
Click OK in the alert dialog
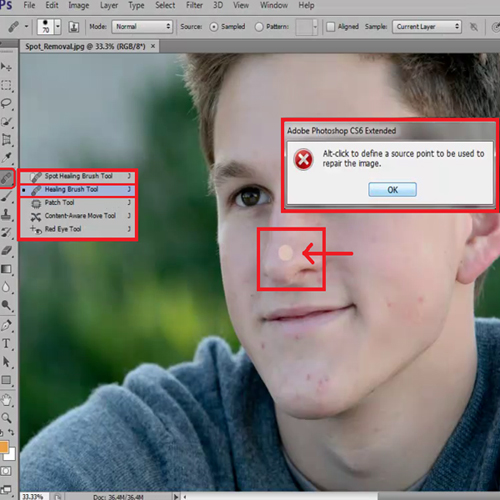point(392,190)
